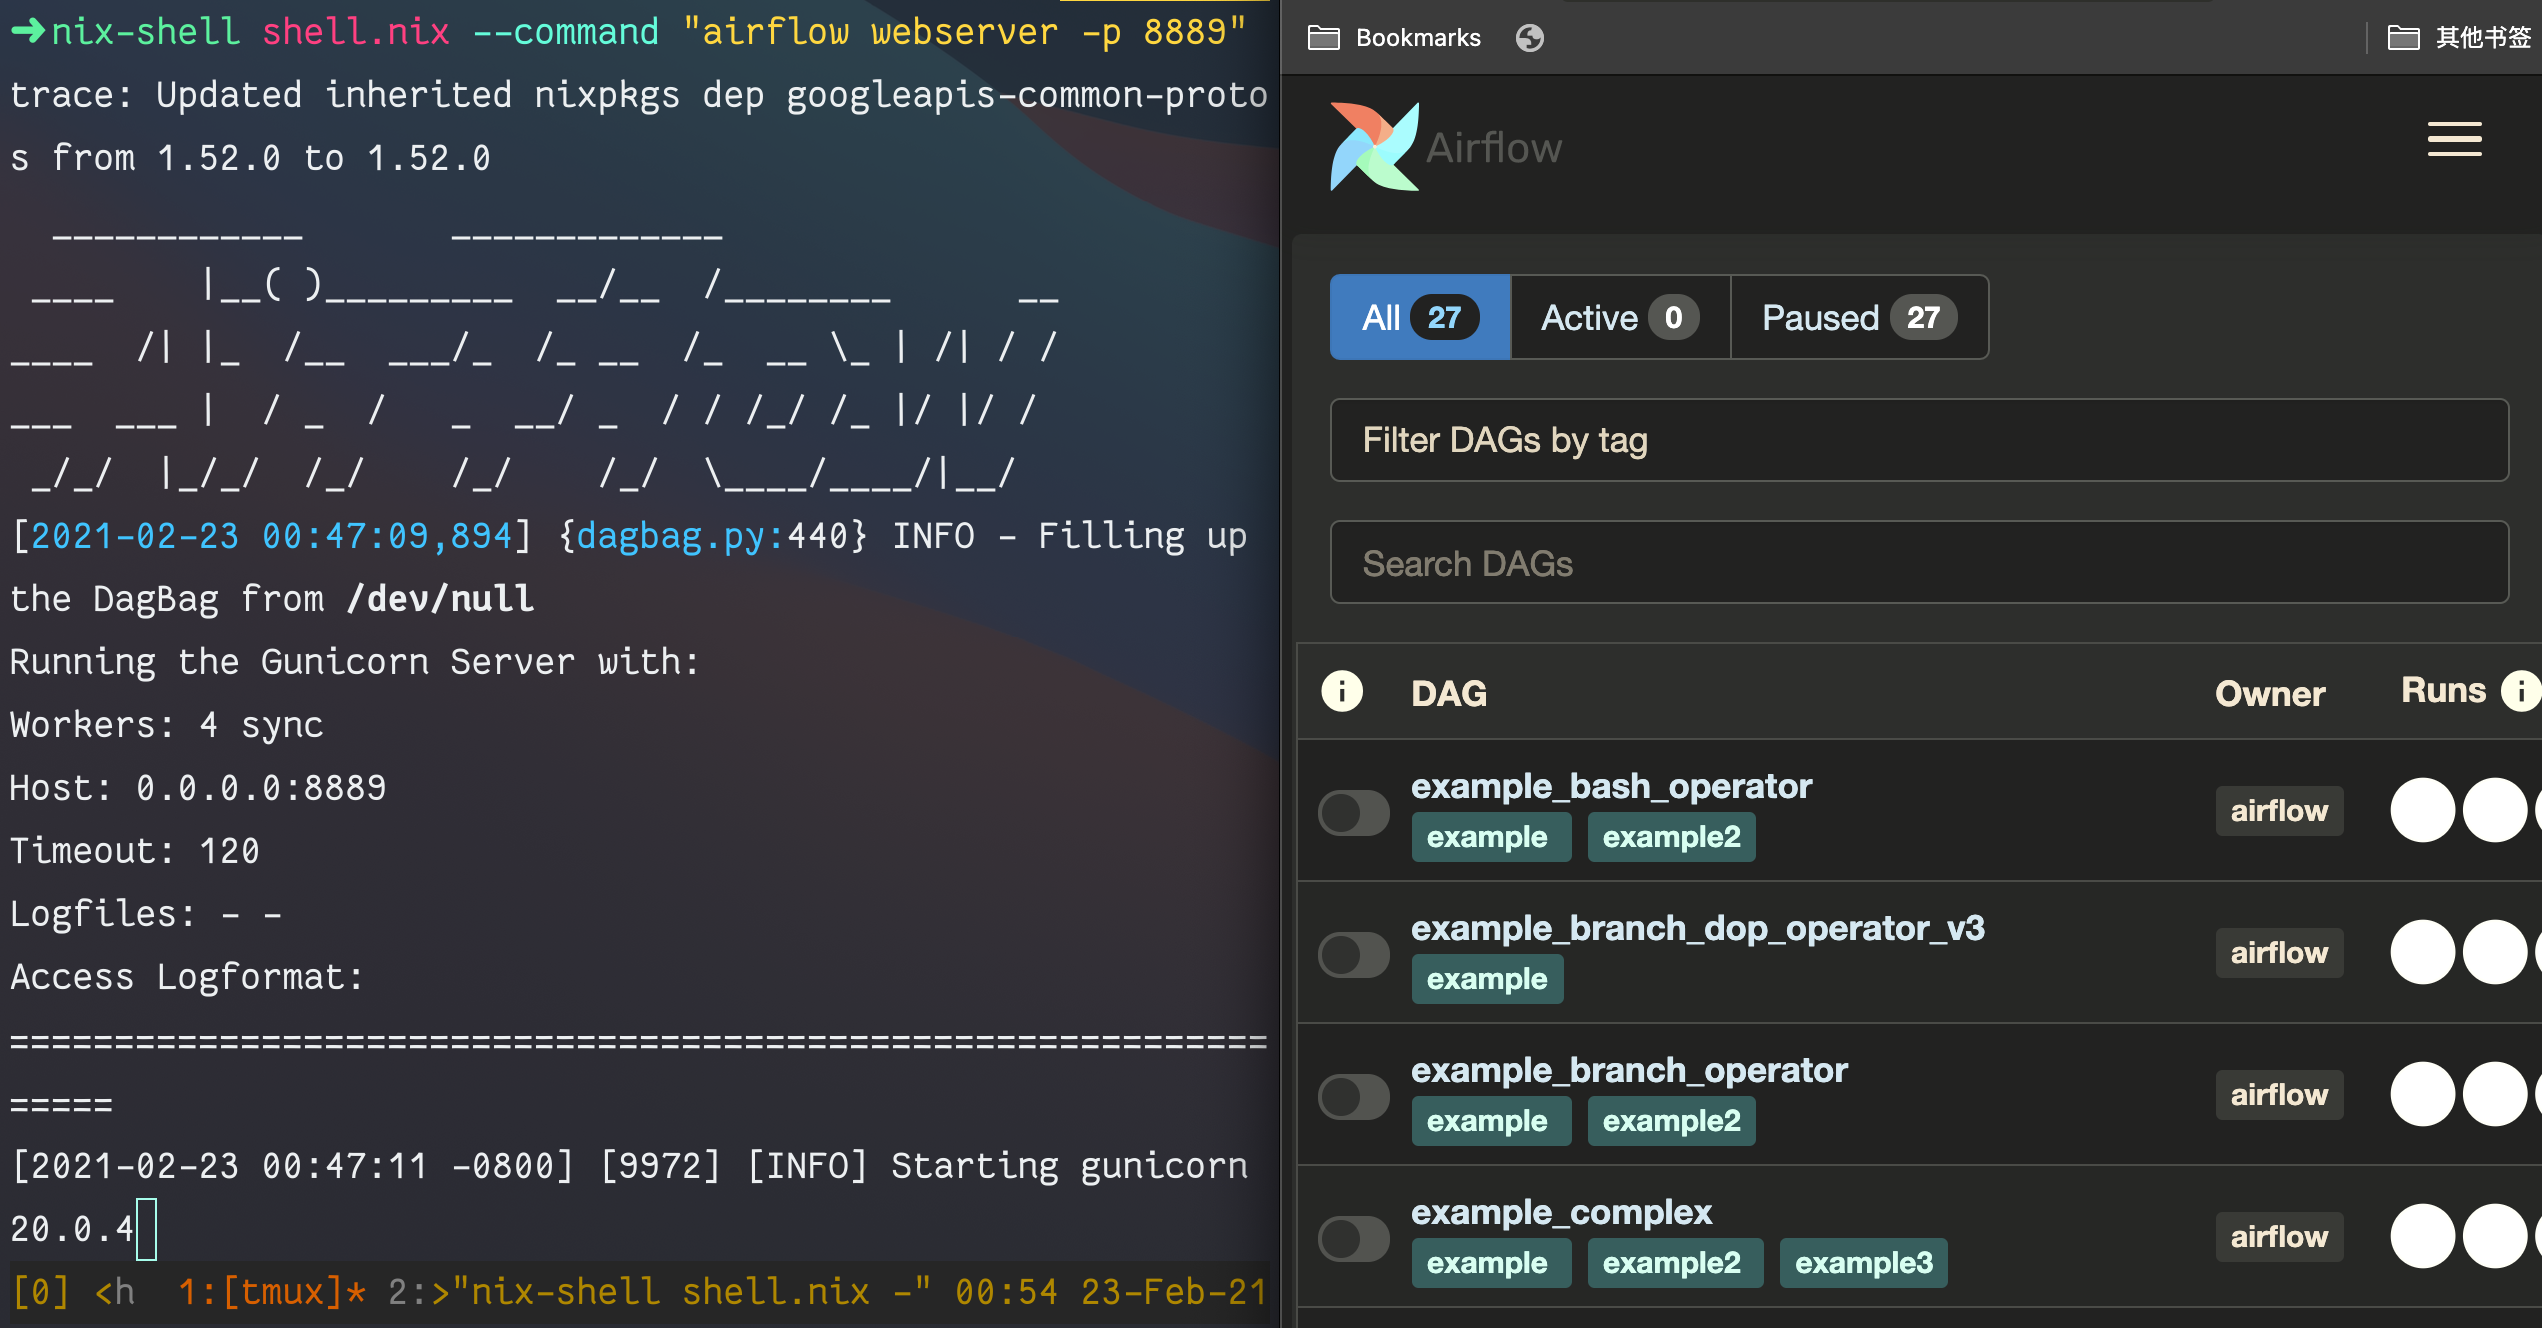Click example2 tag under example_branch_operator

[x=1671, y=1121]
